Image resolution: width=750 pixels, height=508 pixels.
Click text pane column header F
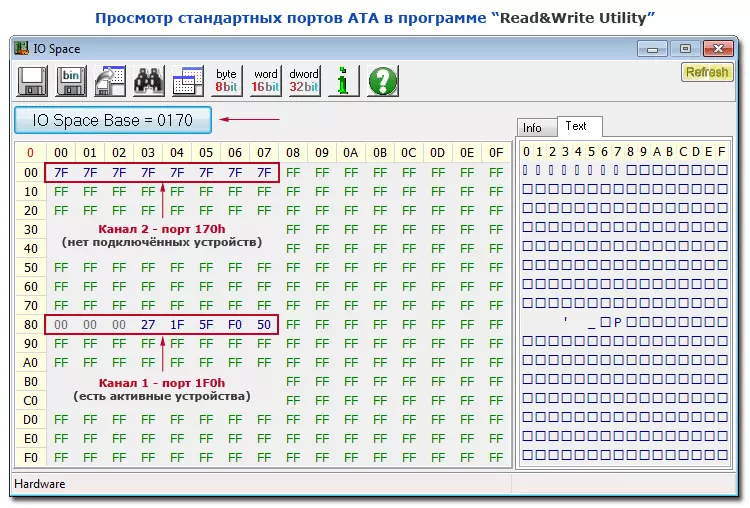coord(722,152)
